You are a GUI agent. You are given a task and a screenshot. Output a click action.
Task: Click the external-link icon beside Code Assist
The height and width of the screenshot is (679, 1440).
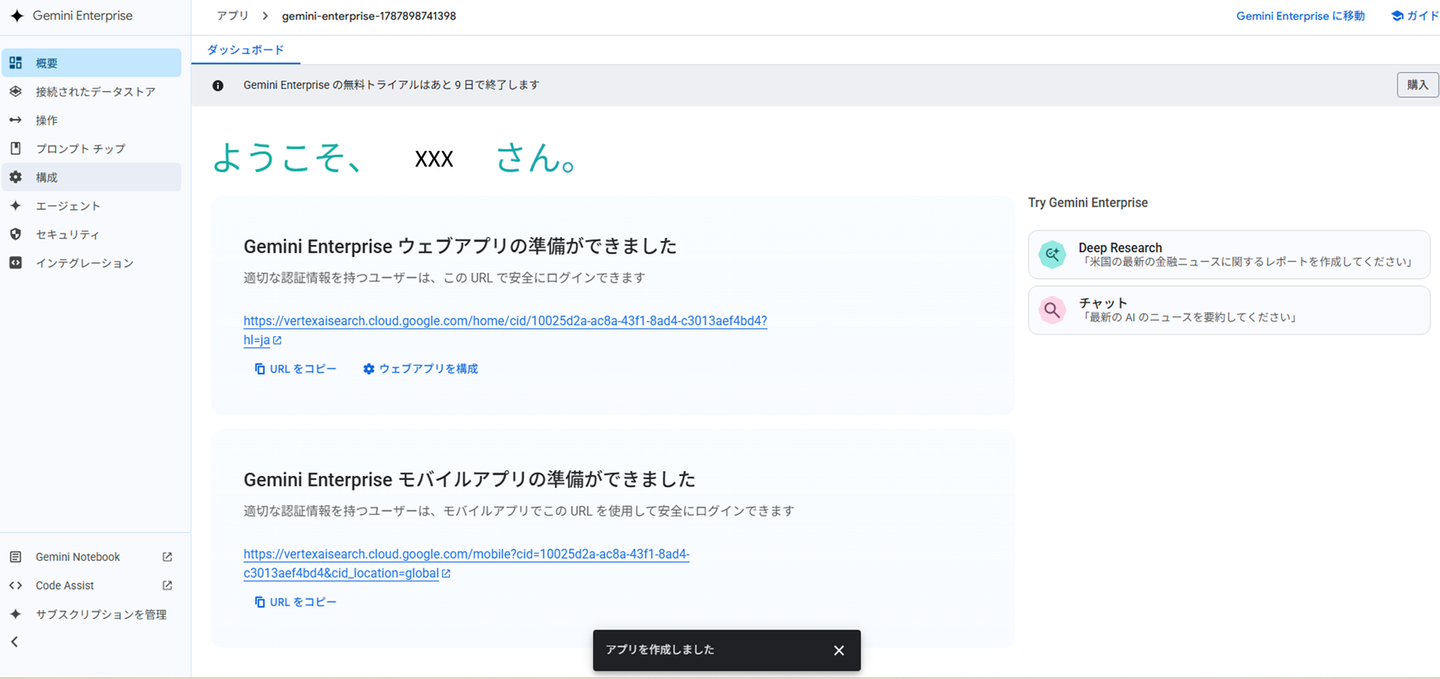(167, 586)
